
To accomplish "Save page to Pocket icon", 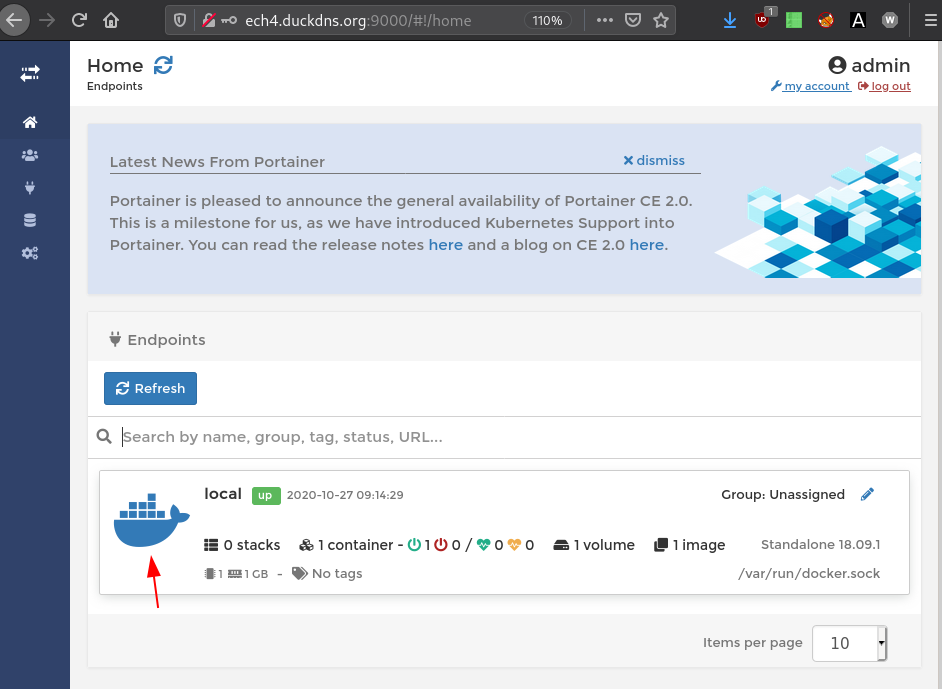I will point(633,20).
